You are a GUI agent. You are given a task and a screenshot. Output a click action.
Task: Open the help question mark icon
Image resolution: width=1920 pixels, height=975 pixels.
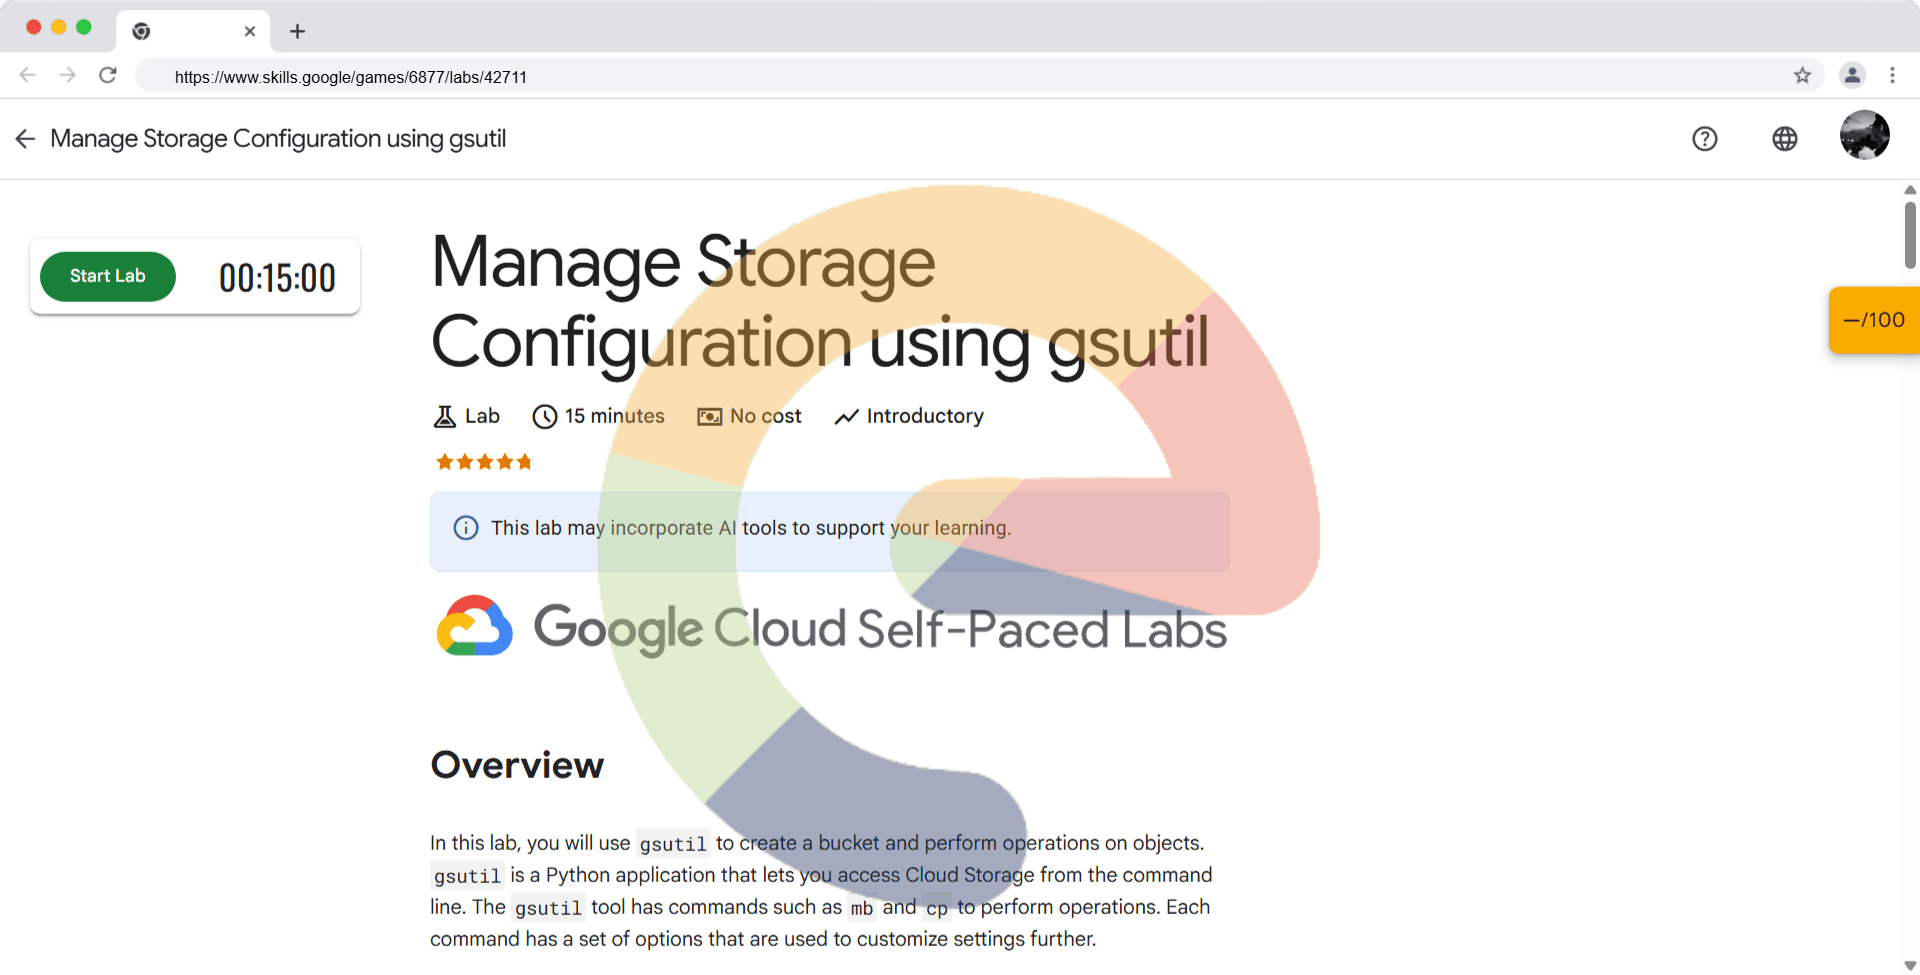1705,139
